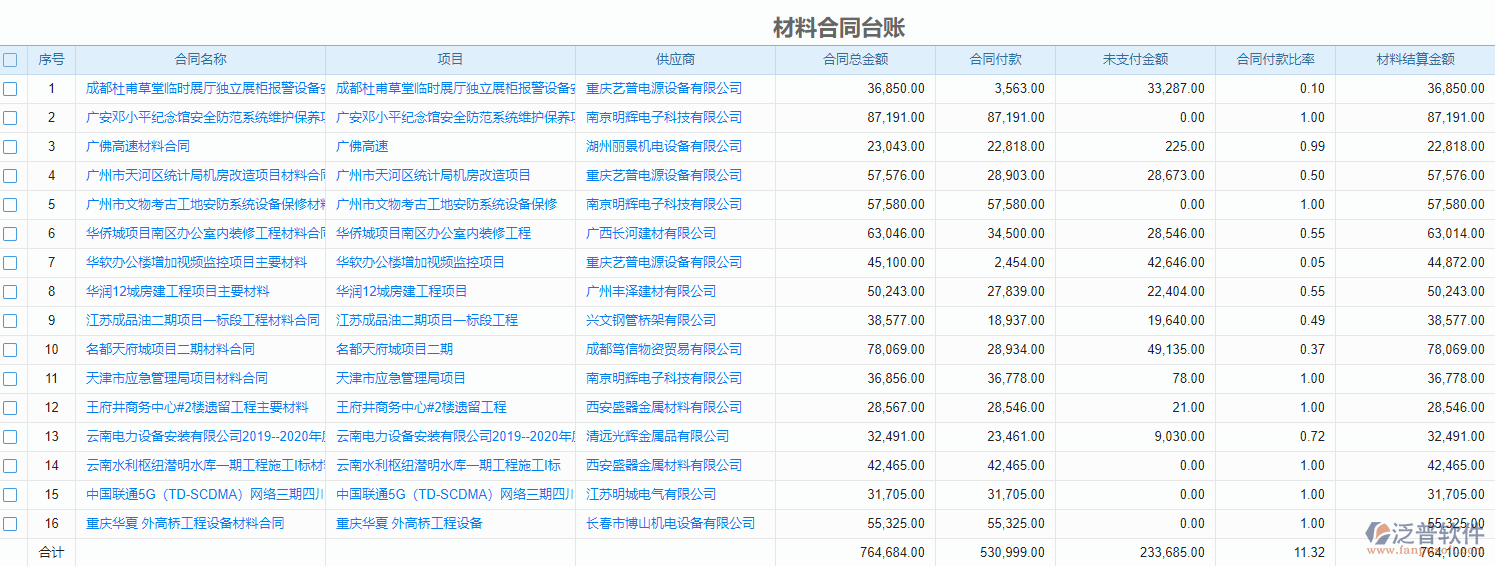Image resolution: width=1495 pixels, height=566 pixels.
Task: Open project 天津市应急管理局项目
Action: click(401, 379)
